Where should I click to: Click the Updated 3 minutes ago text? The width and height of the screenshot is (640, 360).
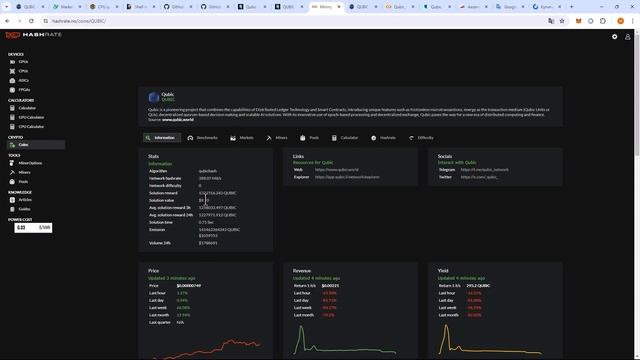171,278
